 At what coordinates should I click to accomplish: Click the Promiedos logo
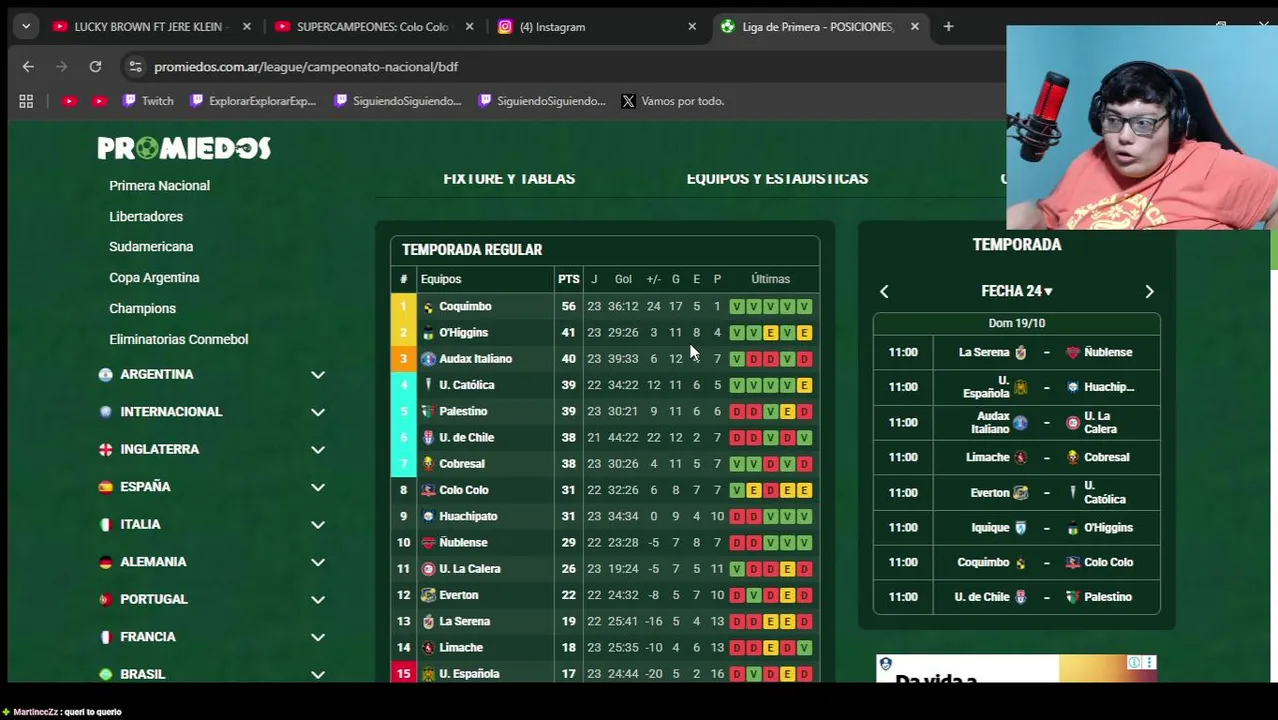point(184,148)
